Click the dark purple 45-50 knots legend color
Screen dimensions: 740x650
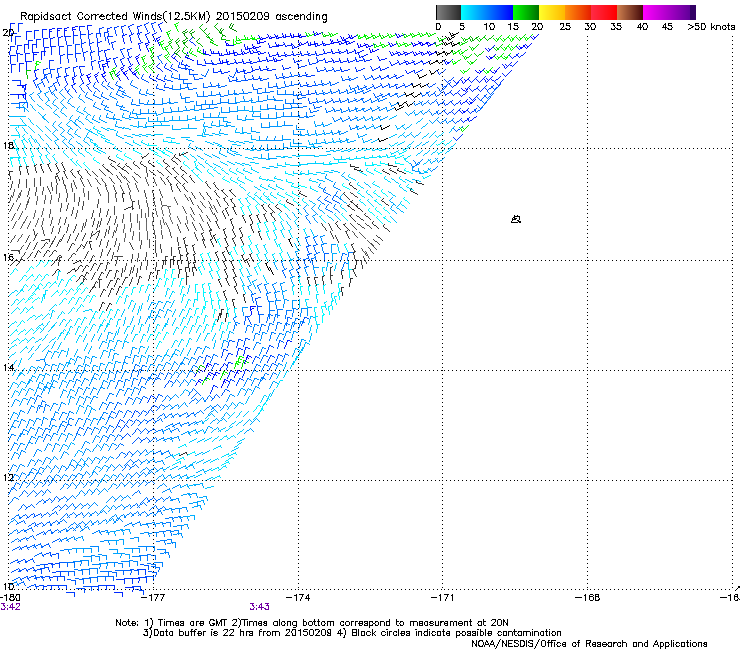(682, 12)
